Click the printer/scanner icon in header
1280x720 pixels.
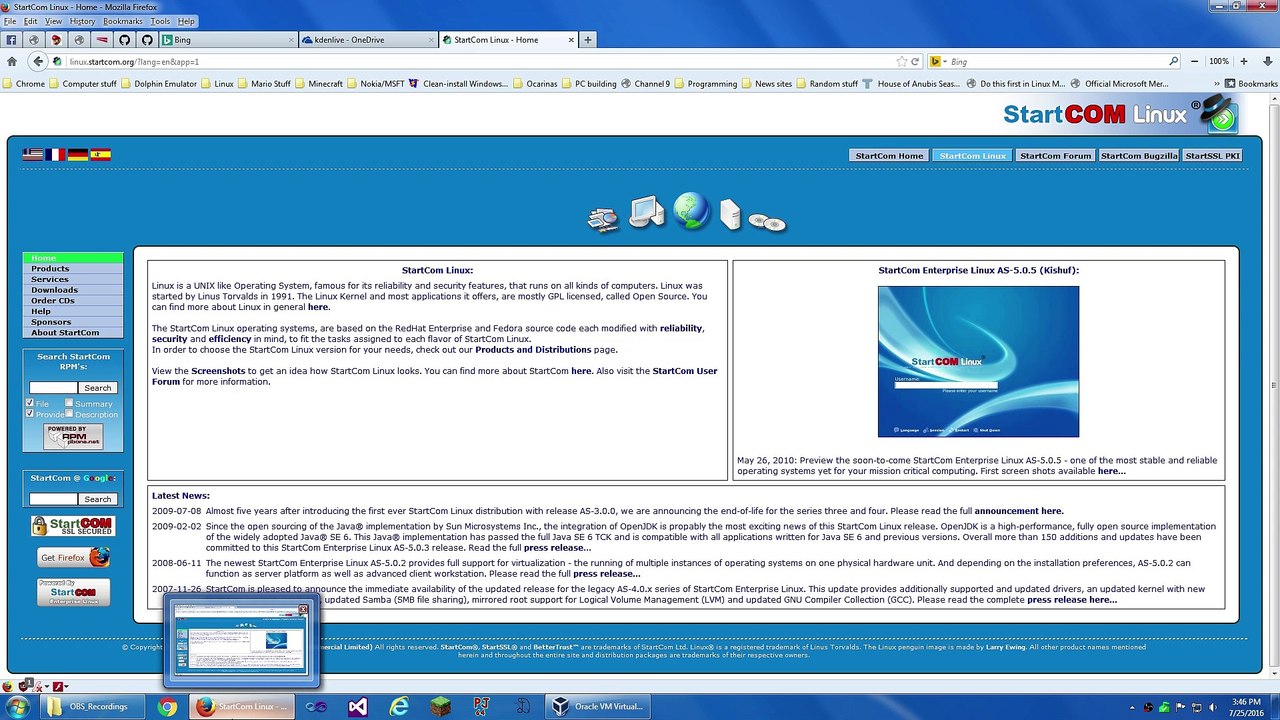[x=603, y=219]
